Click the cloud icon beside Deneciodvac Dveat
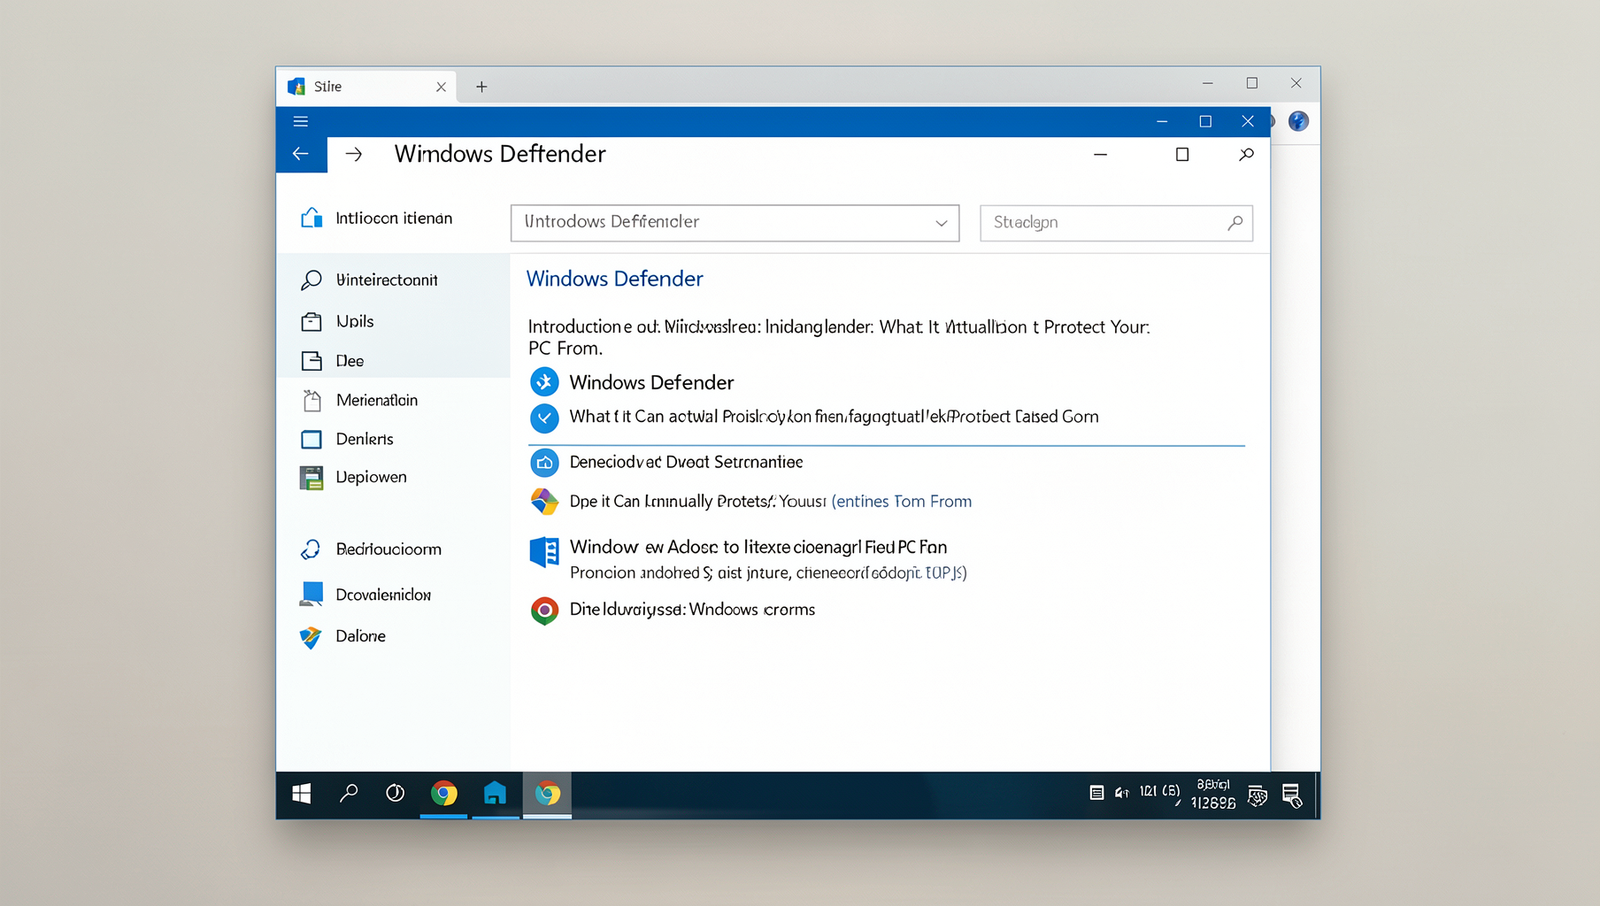 [x=544, y=462]
